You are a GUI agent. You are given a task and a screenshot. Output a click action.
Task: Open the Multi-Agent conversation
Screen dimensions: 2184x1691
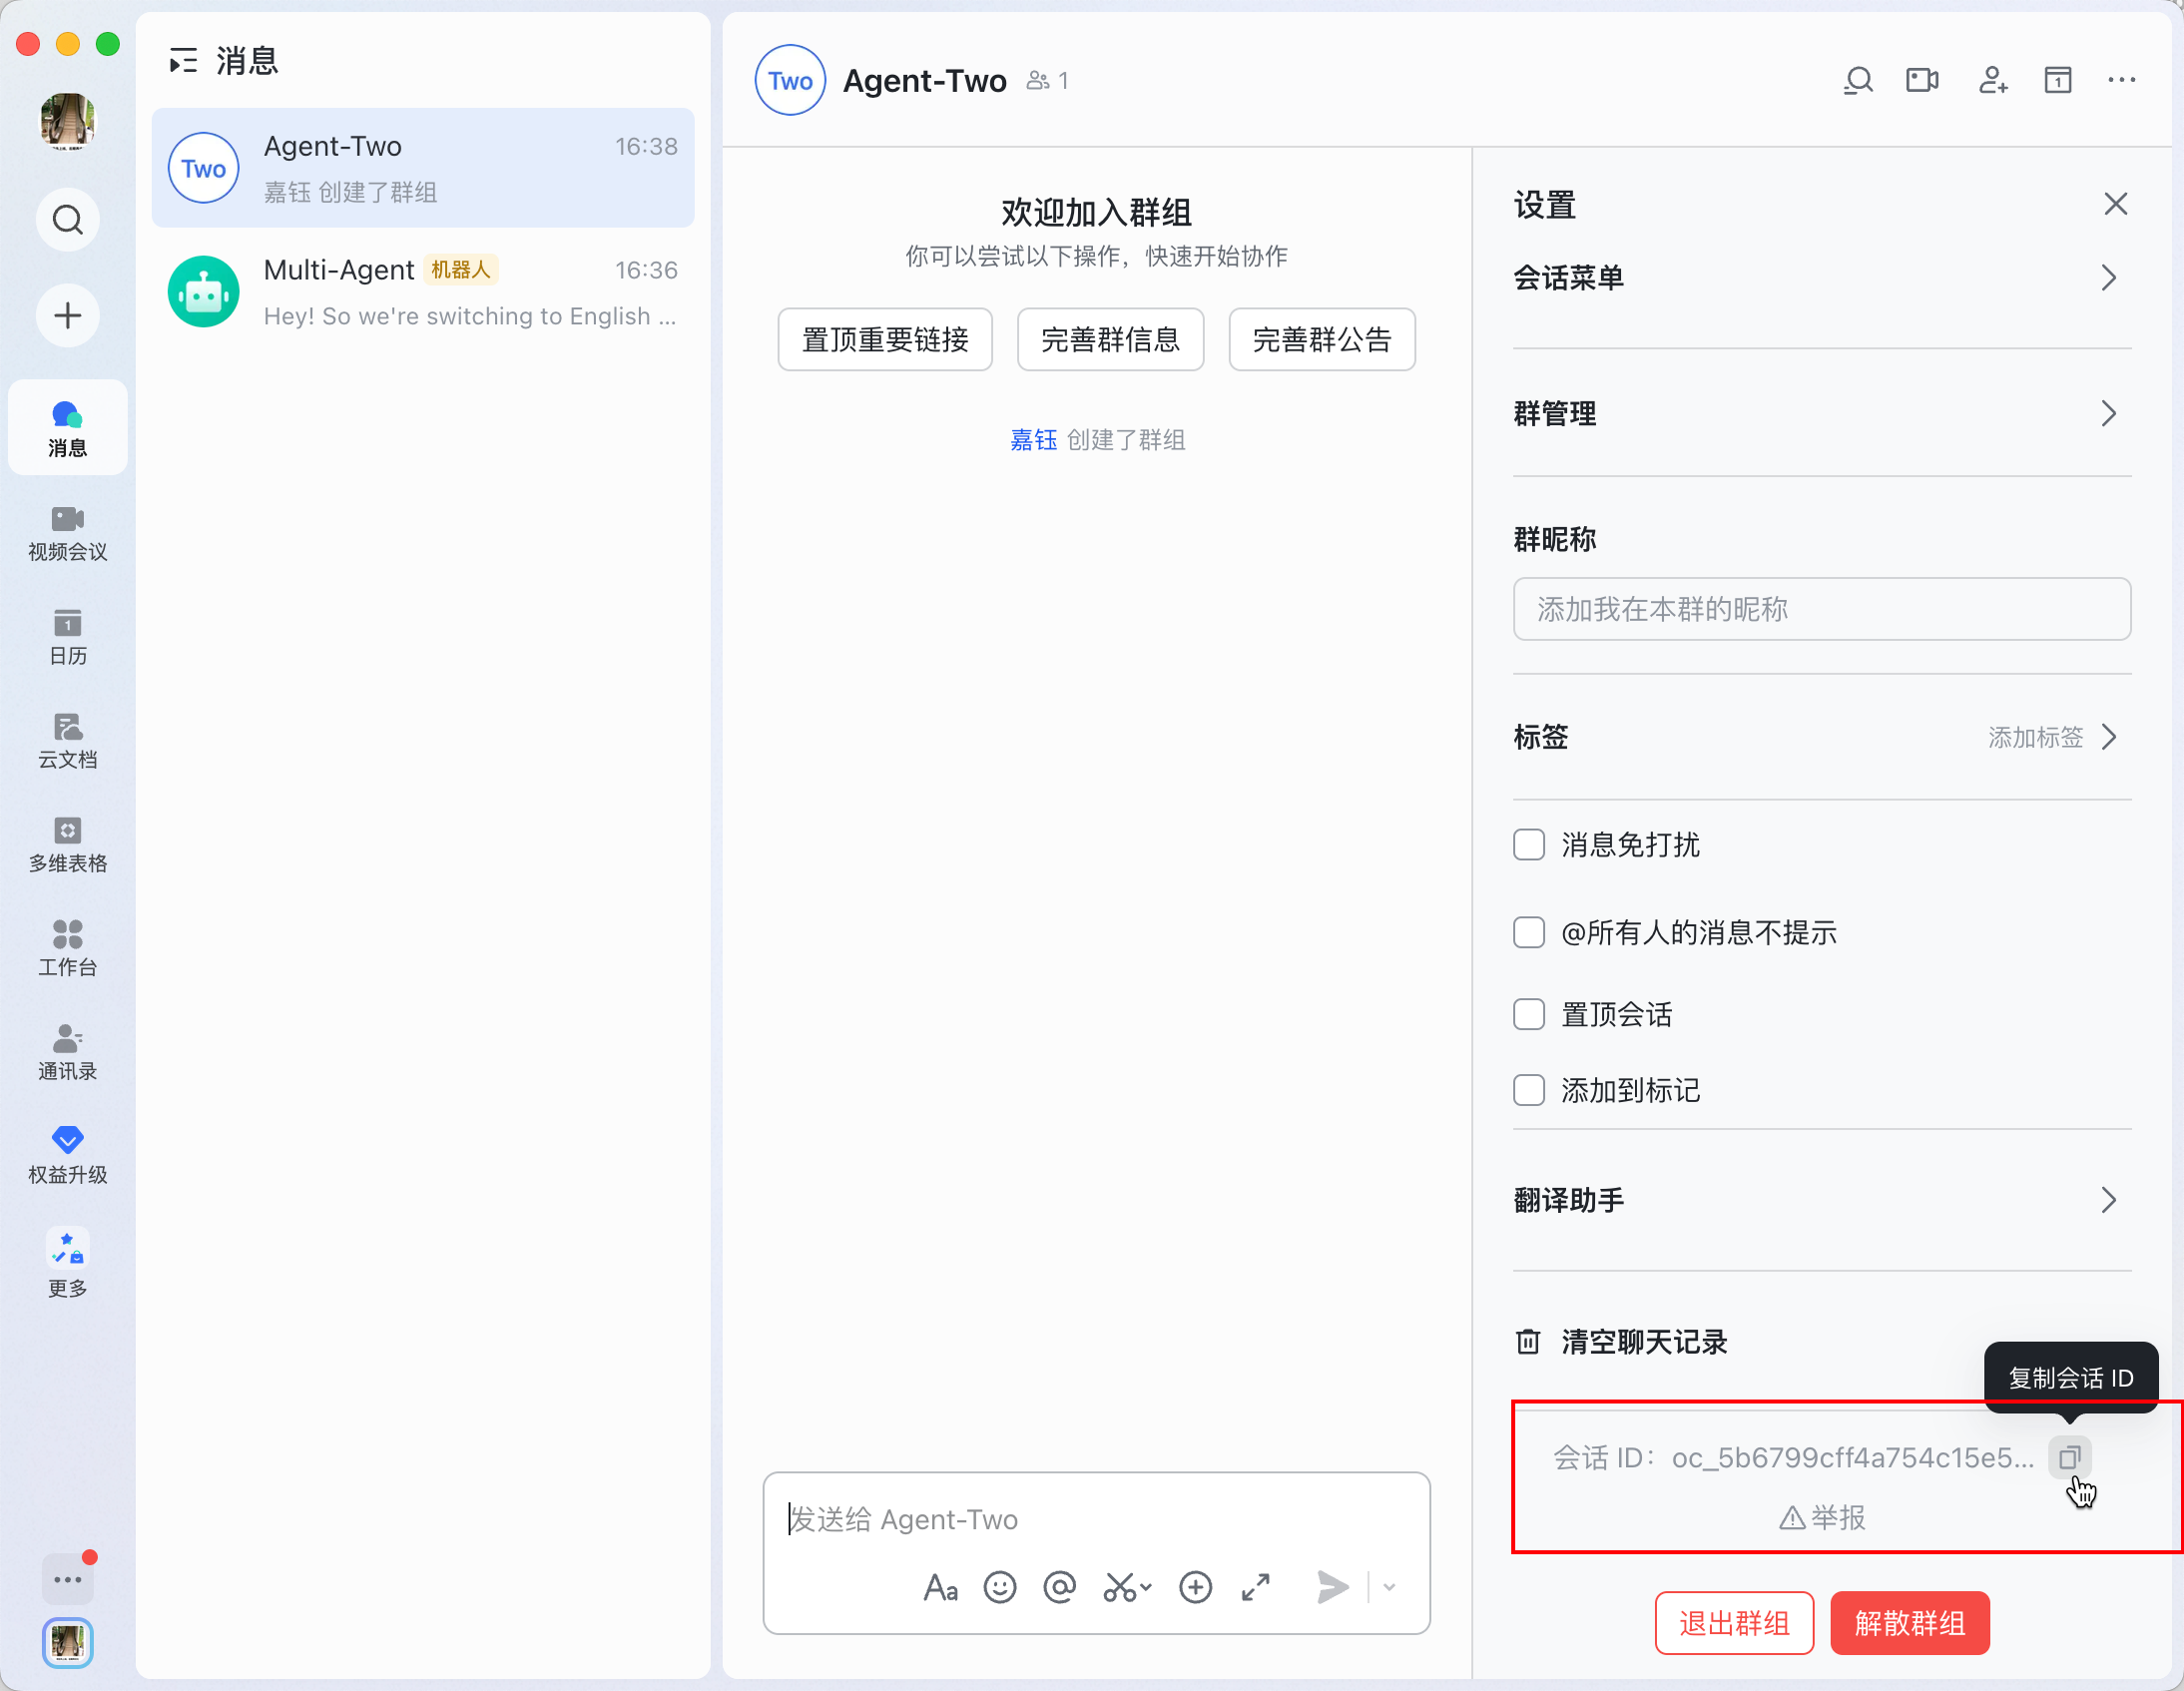click(x=422, y=292)
